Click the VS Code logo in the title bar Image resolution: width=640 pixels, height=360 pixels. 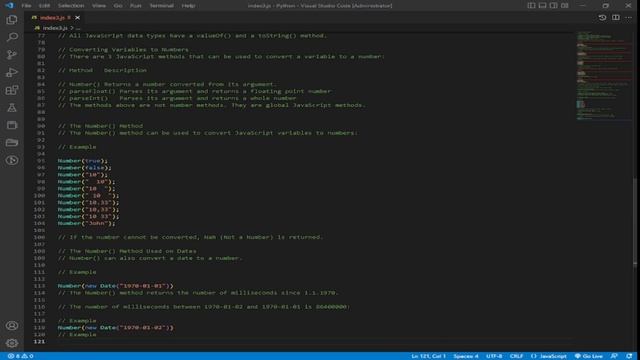coord(9,6)
